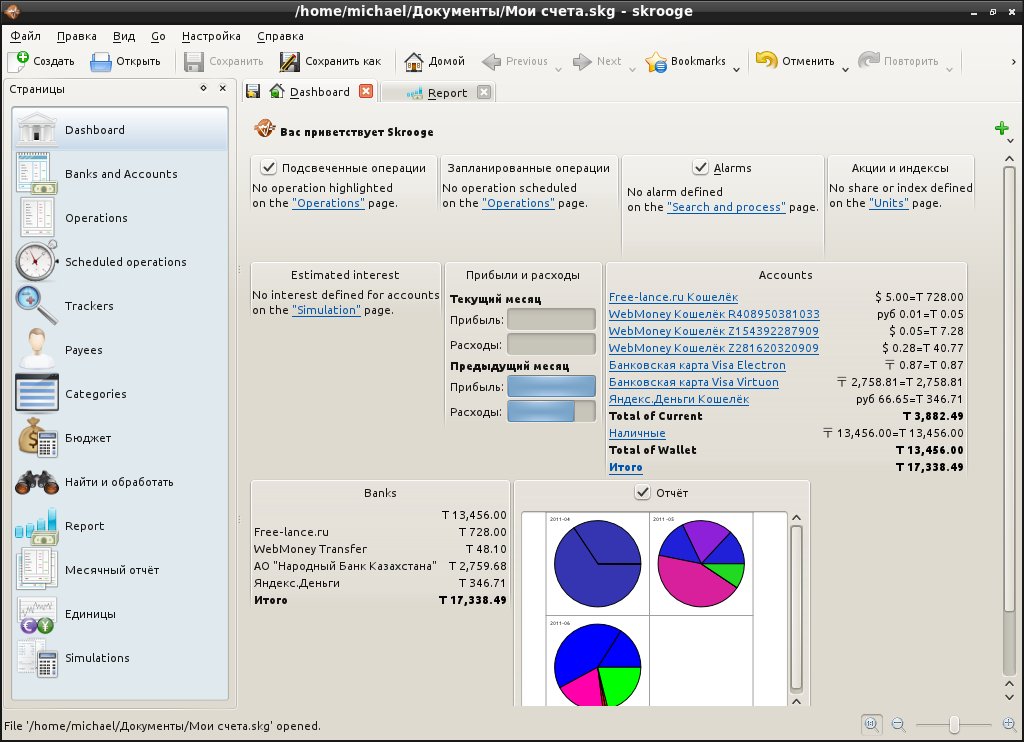Close the Report tab
Viewport: 1024px width, 742px height.
[x=484, y=92]
